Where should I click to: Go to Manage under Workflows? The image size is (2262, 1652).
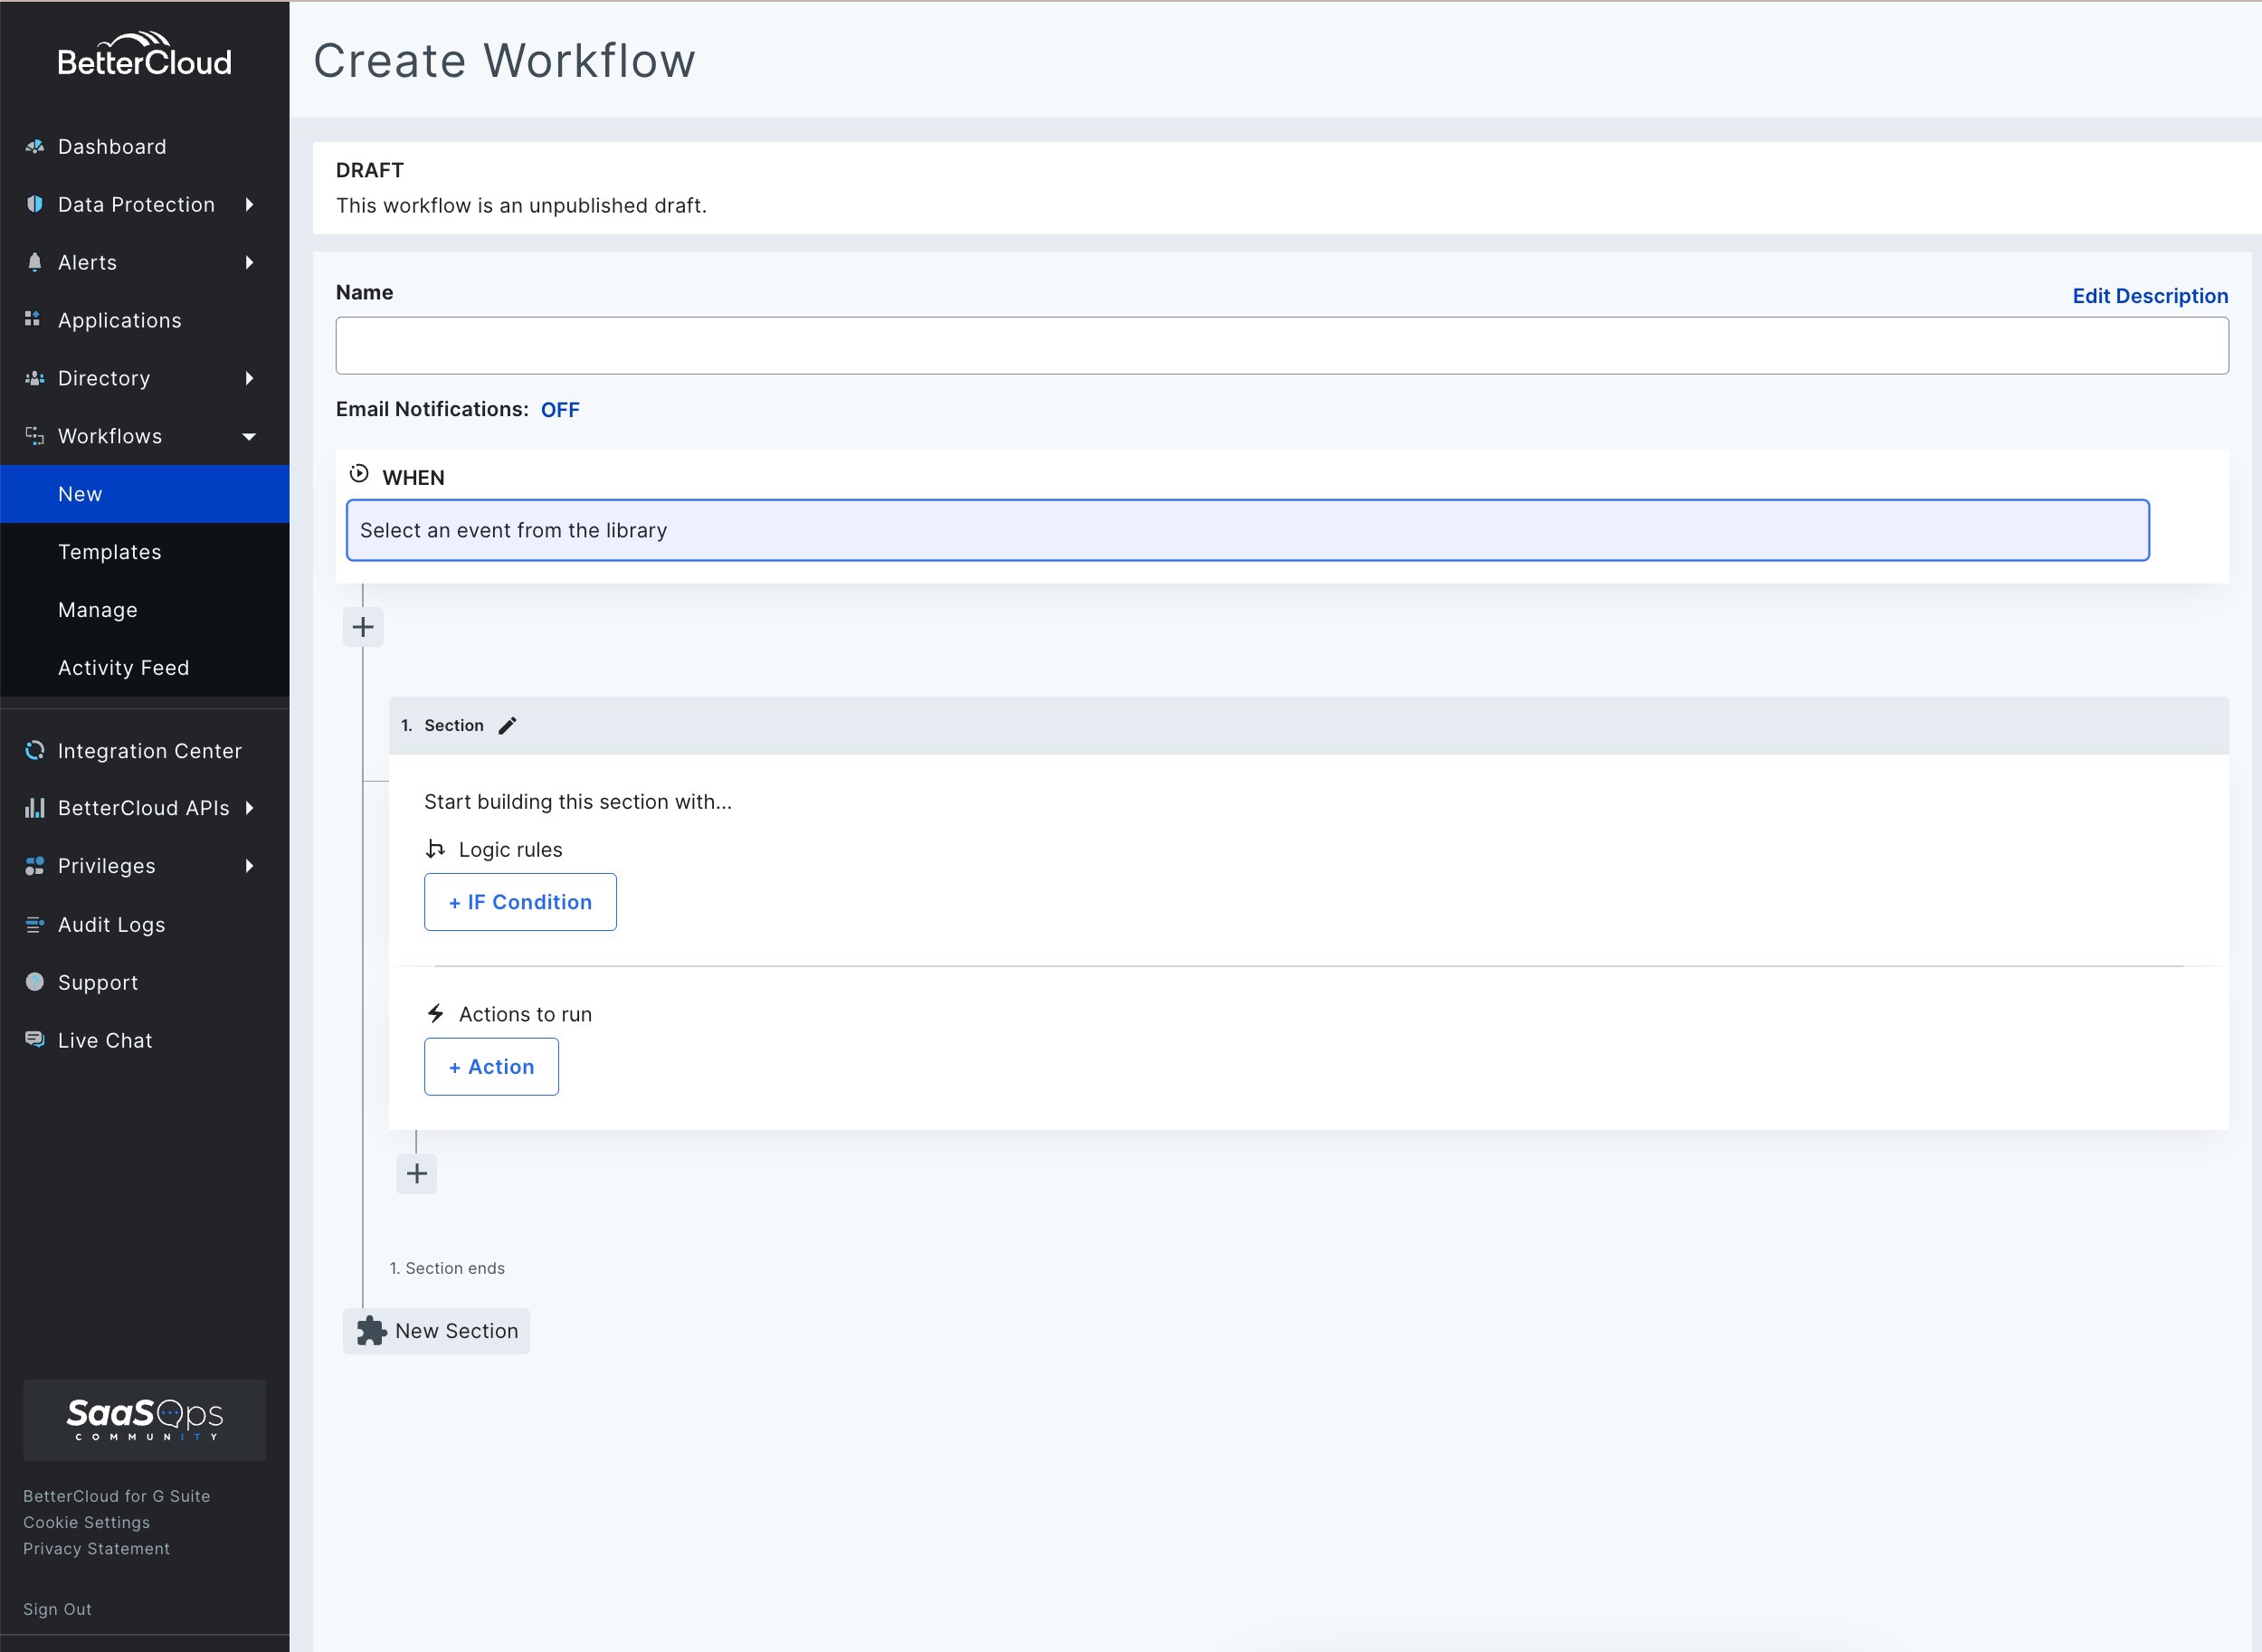(x=98, y=610)
